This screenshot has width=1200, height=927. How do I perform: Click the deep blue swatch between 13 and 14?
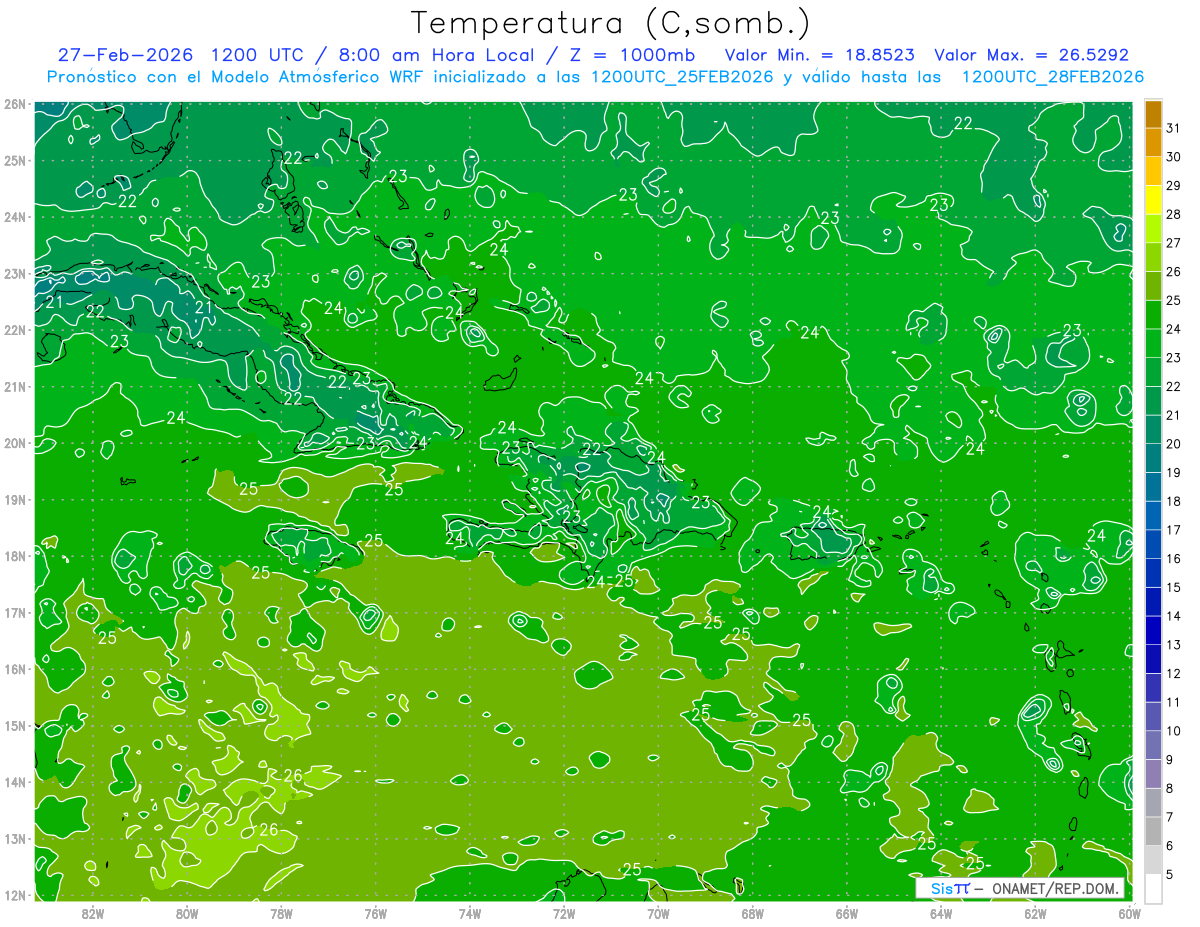1153,630
